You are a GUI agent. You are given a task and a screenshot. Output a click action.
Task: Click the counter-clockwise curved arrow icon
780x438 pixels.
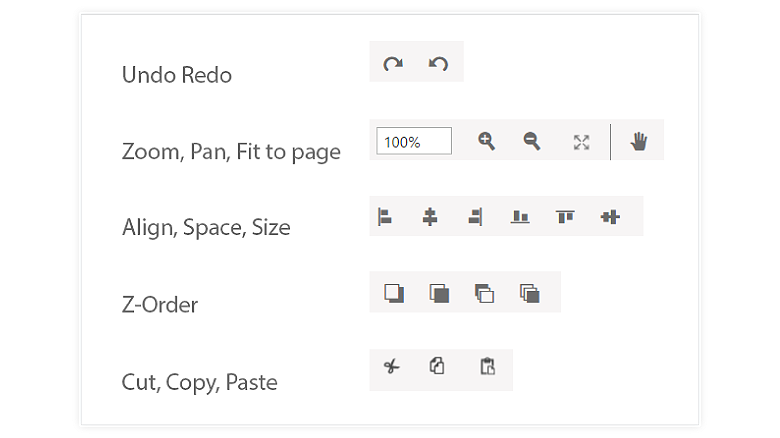click(438, 64)
